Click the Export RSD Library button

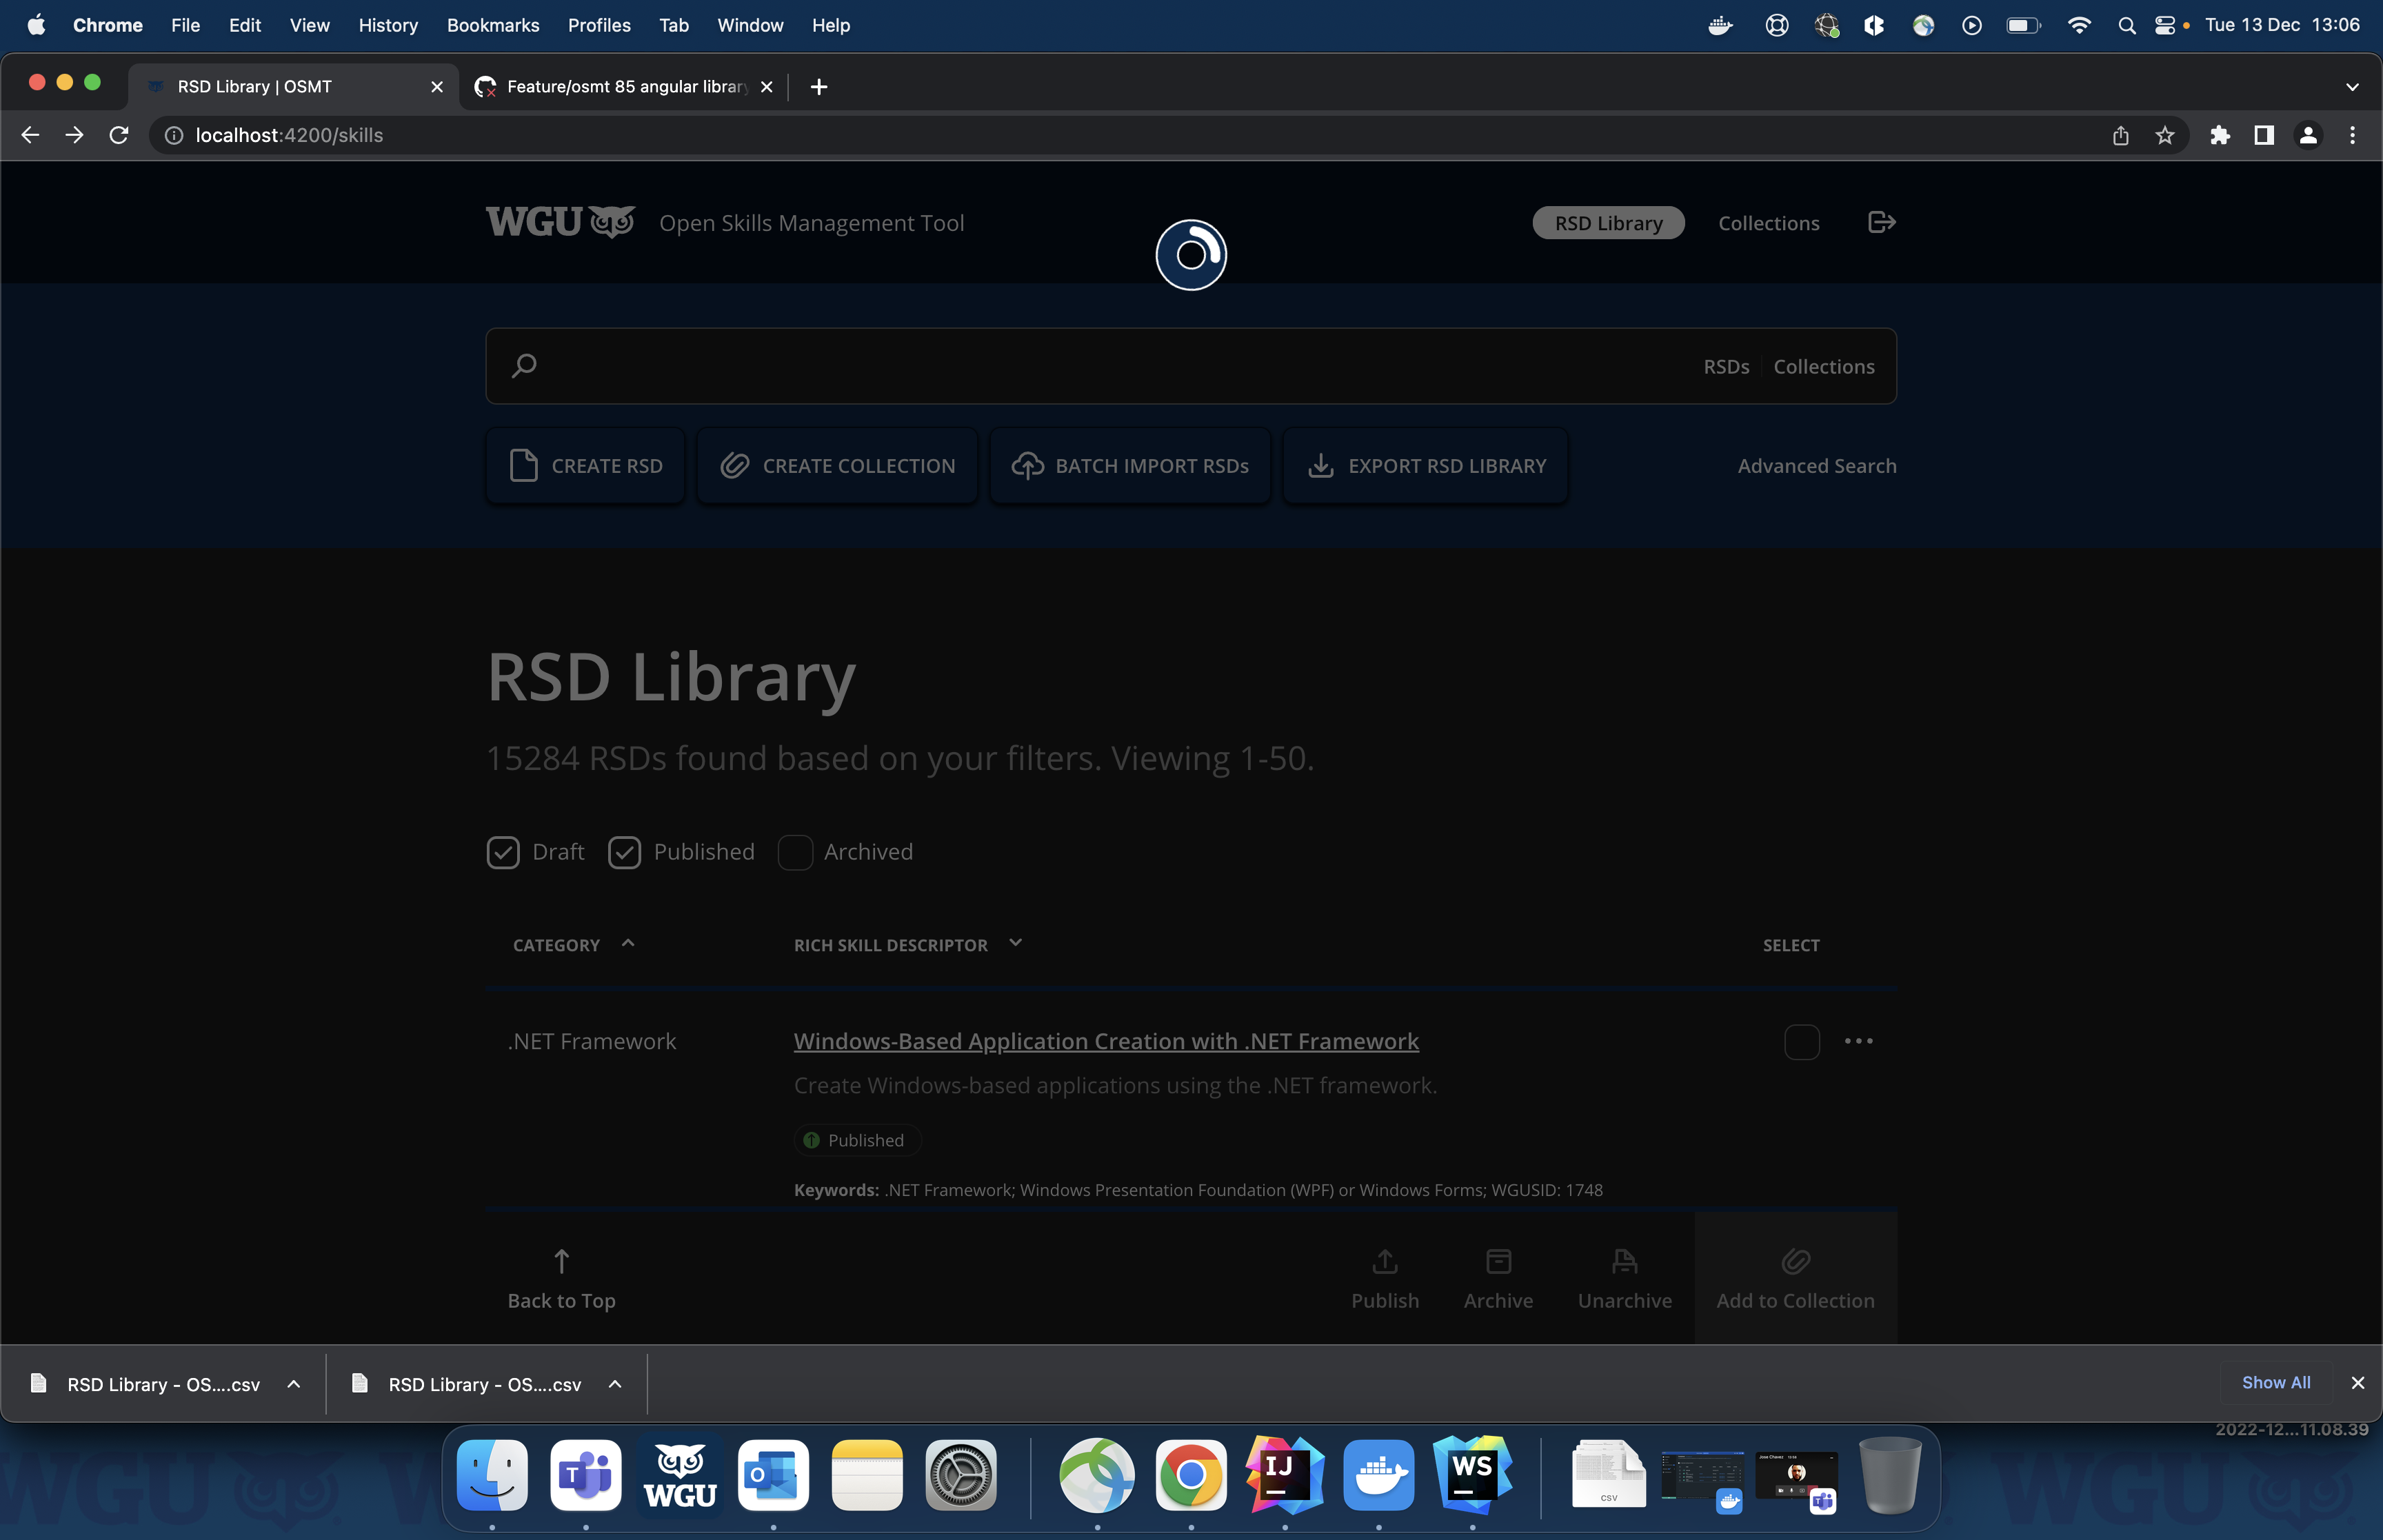(1425, 466)
